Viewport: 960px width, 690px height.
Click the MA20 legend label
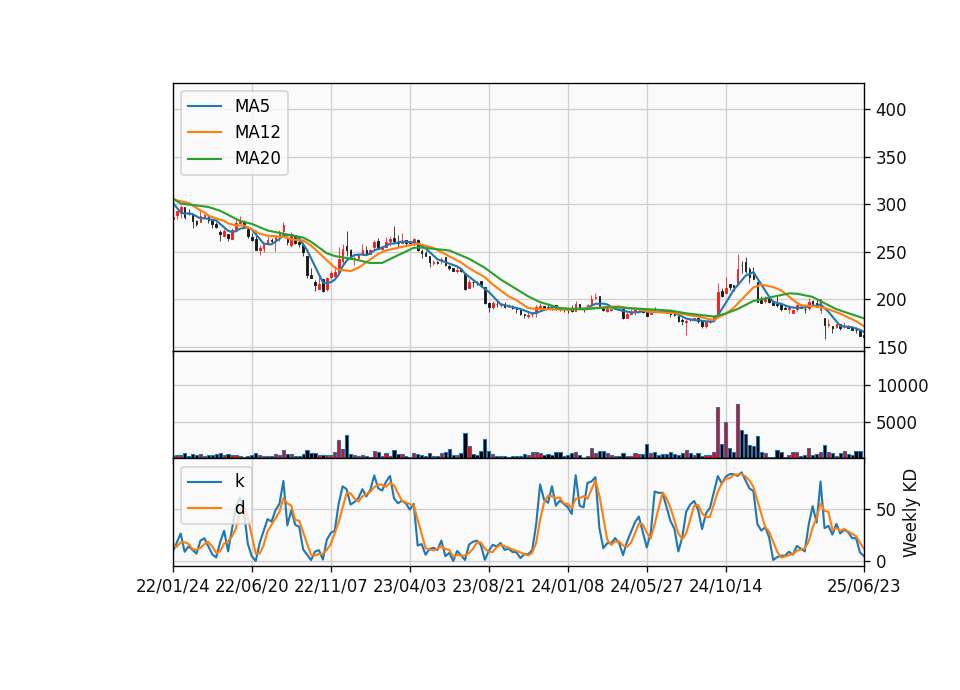pyautogui.click(x=257, y=158)
